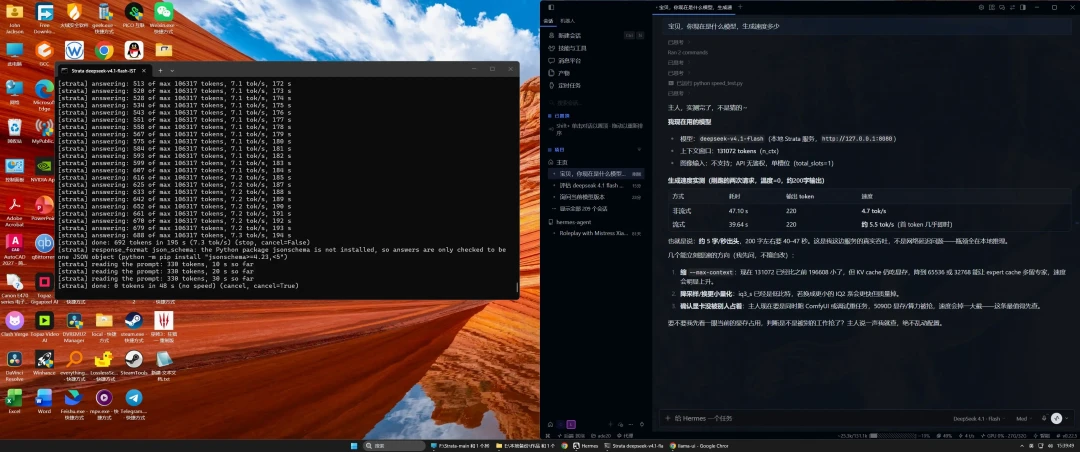
Task: Click the microphone icon in the input bar
Action: click(1044, 418)
